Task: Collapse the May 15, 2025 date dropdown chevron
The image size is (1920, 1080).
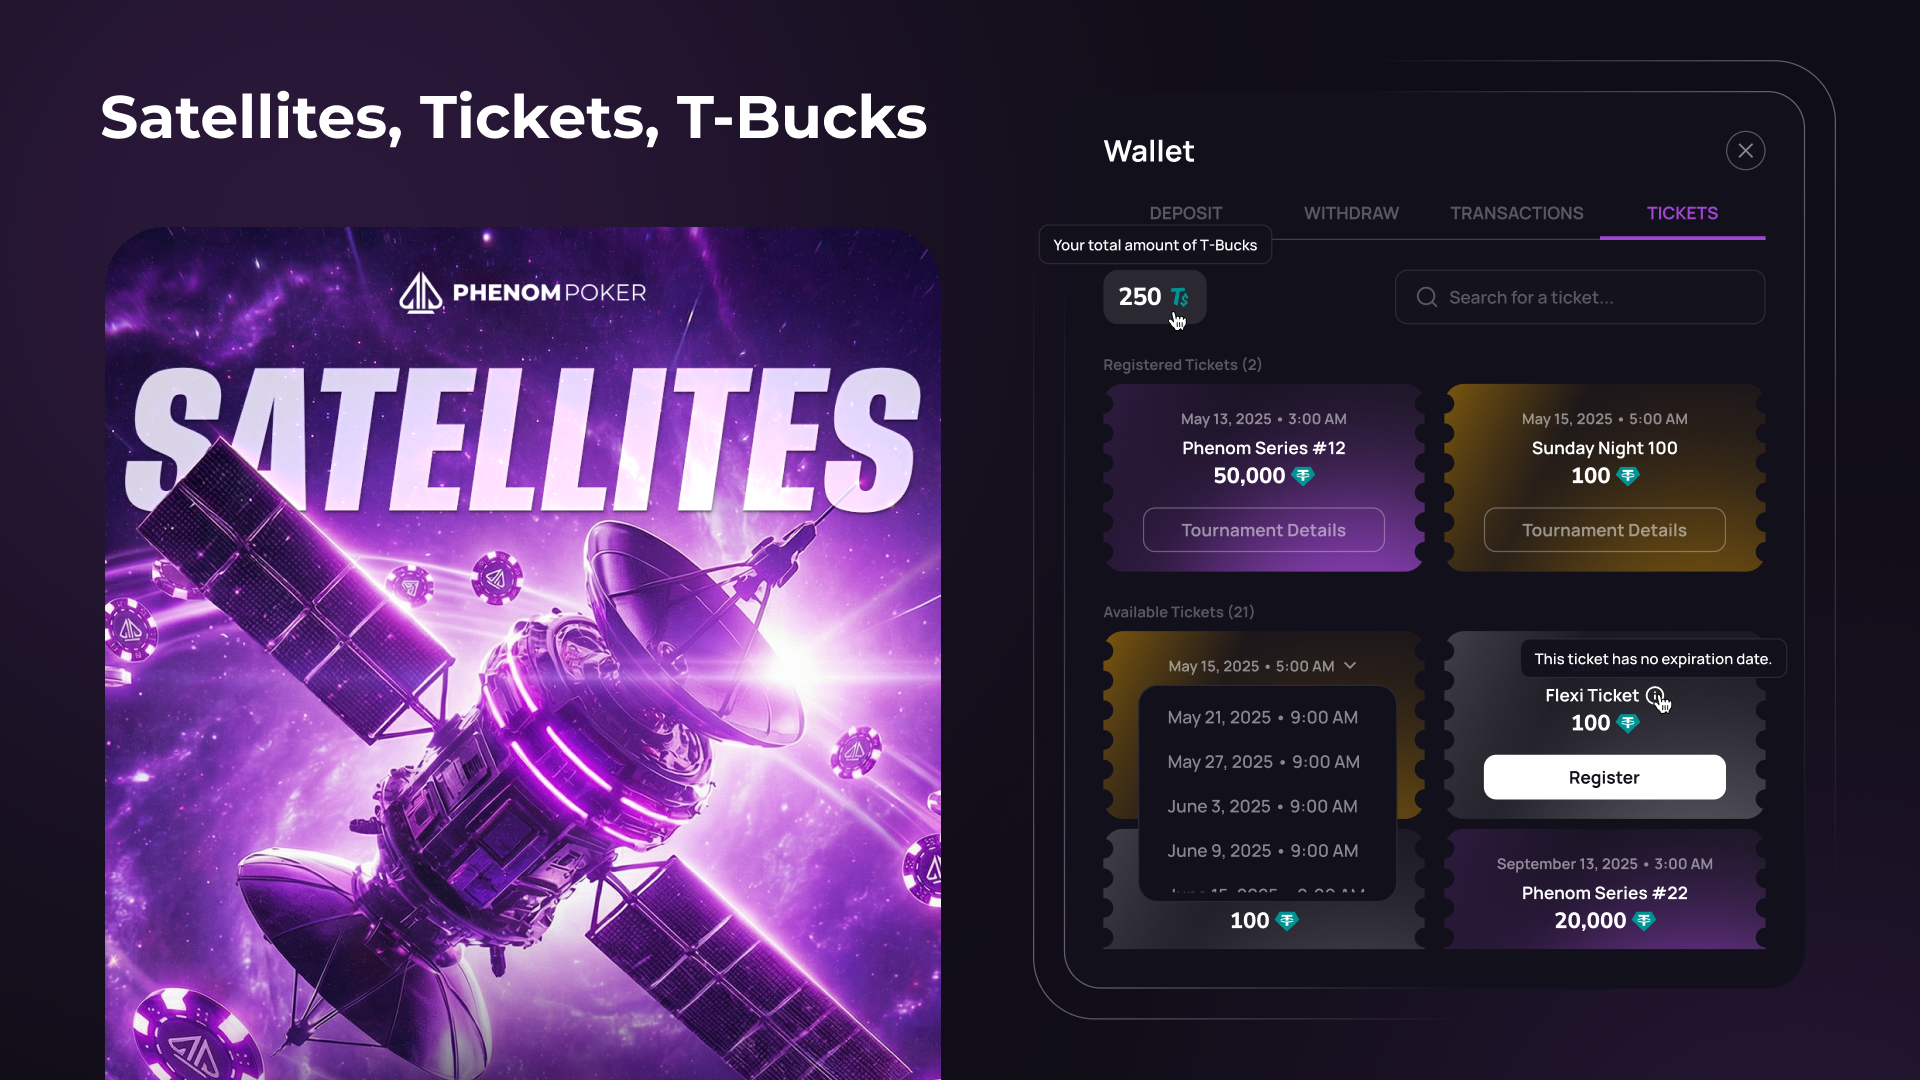Action: (x=1350, y=666)
